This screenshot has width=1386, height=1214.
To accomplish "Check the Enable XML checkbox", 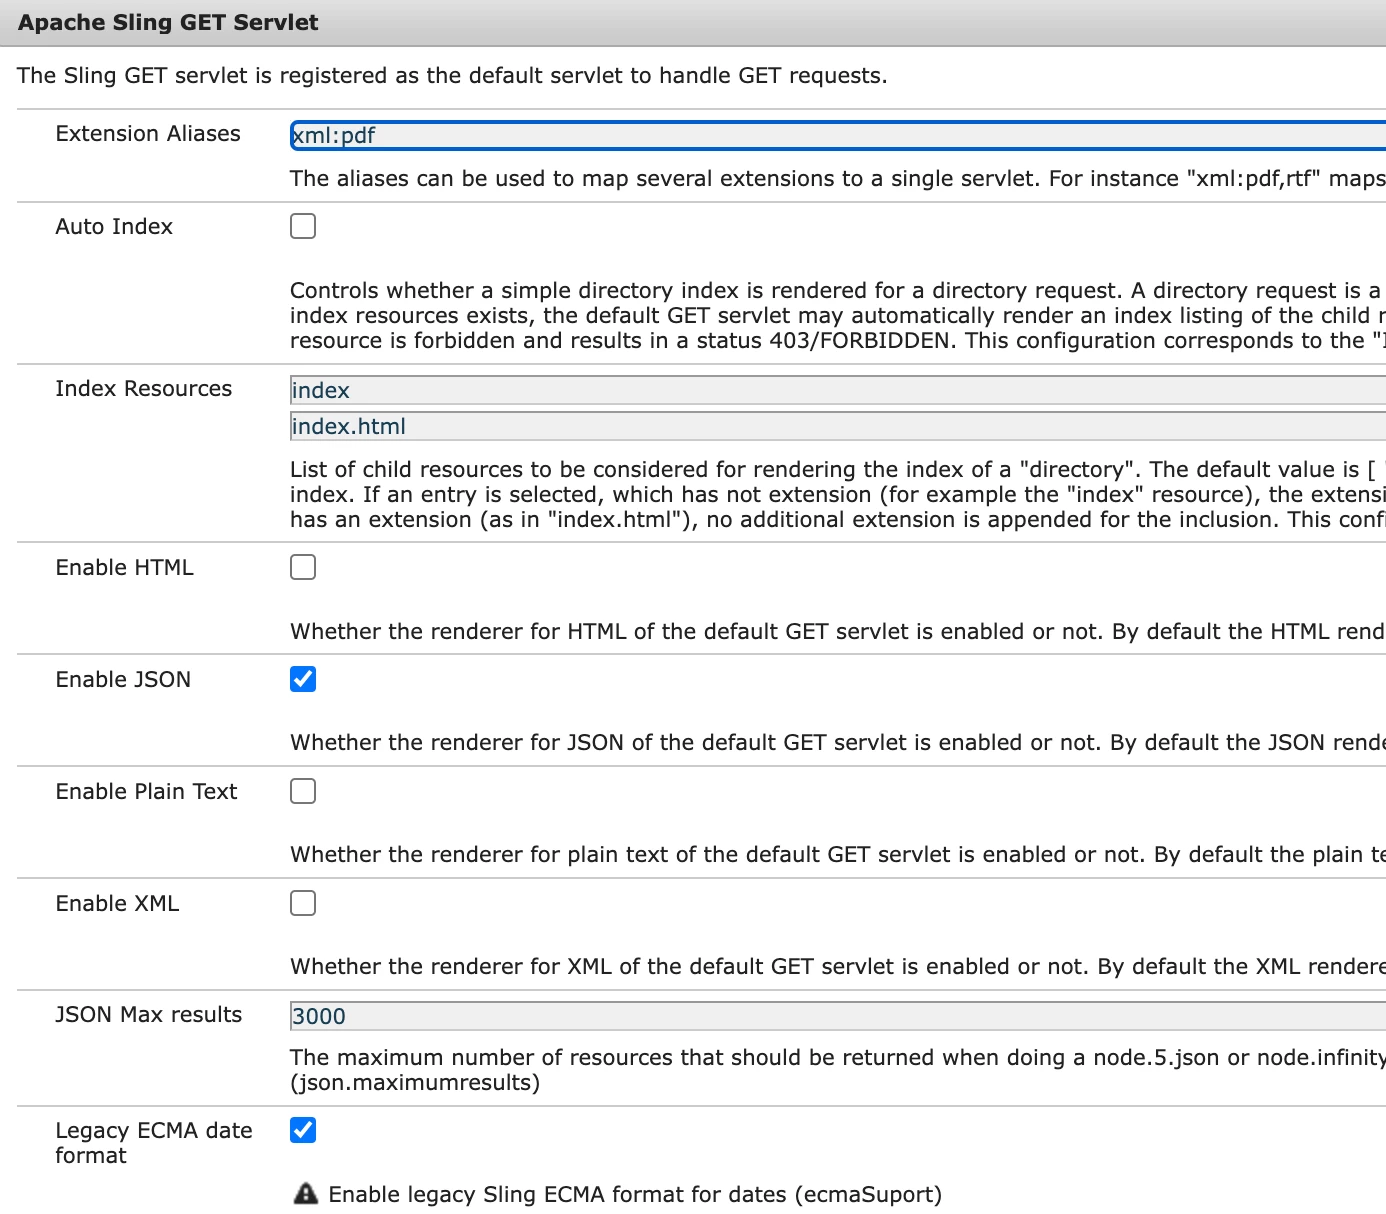I will (303, 903).
